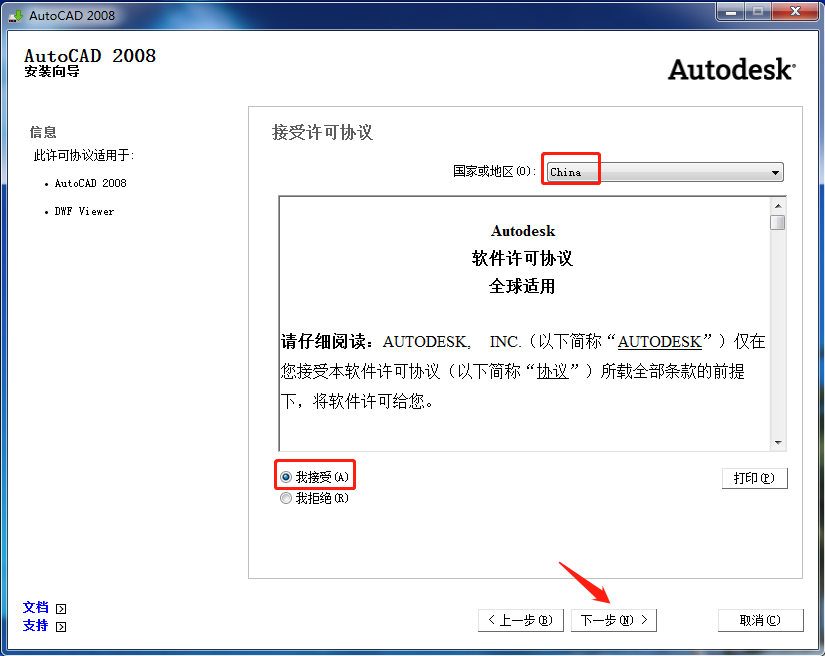Click the 打印(P) button
825x656 pixels.
[x=754, y=478]
